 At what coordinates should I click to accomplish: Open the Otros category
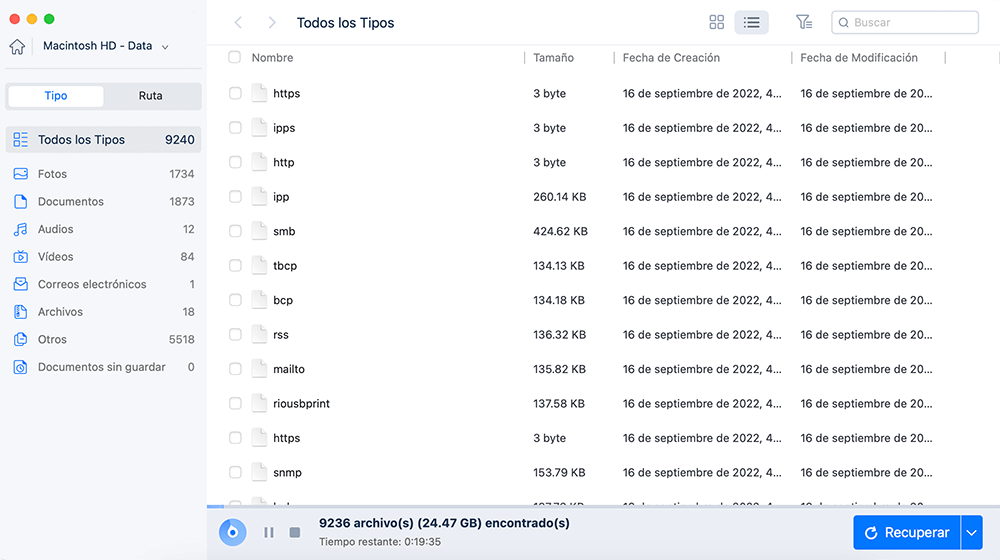[103, 339]
